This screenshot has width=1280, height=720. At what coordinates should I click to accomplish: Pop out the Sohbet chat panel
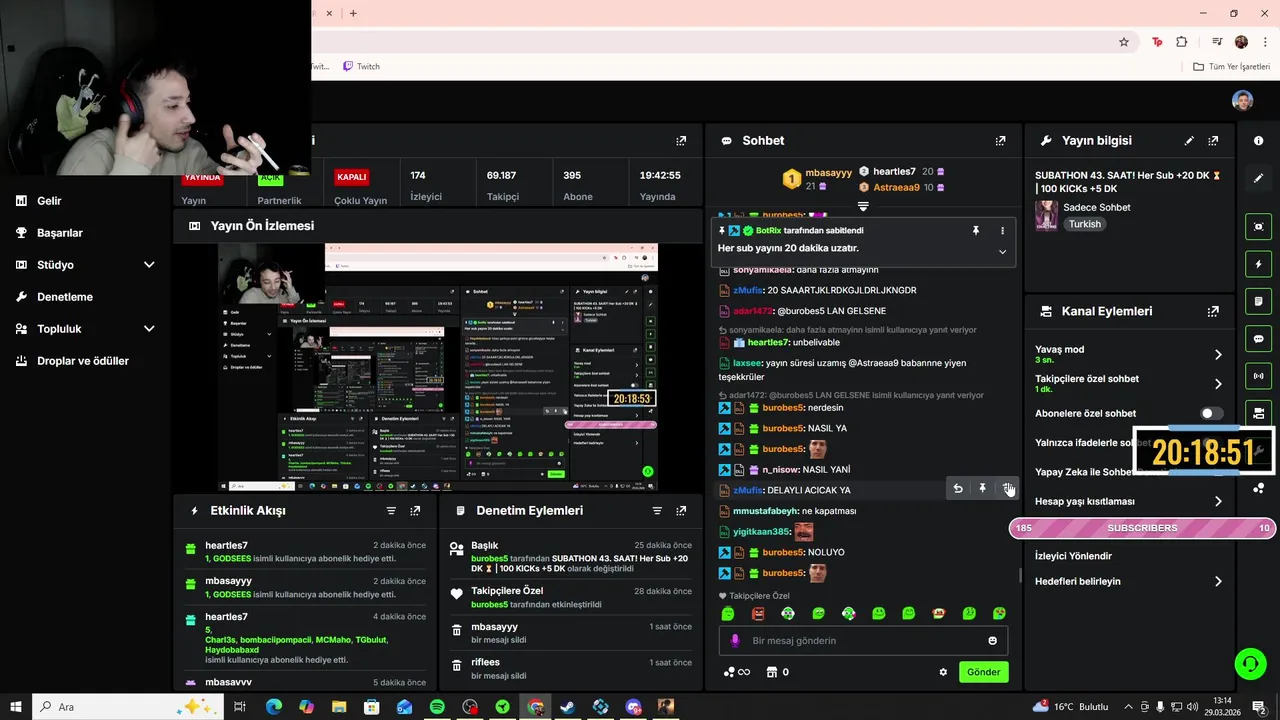(1000, 141)
